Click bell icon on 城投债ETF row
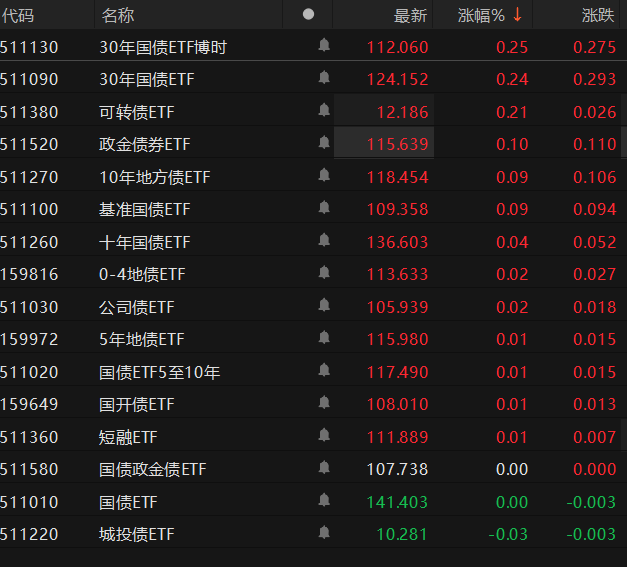 coord(324,533)
